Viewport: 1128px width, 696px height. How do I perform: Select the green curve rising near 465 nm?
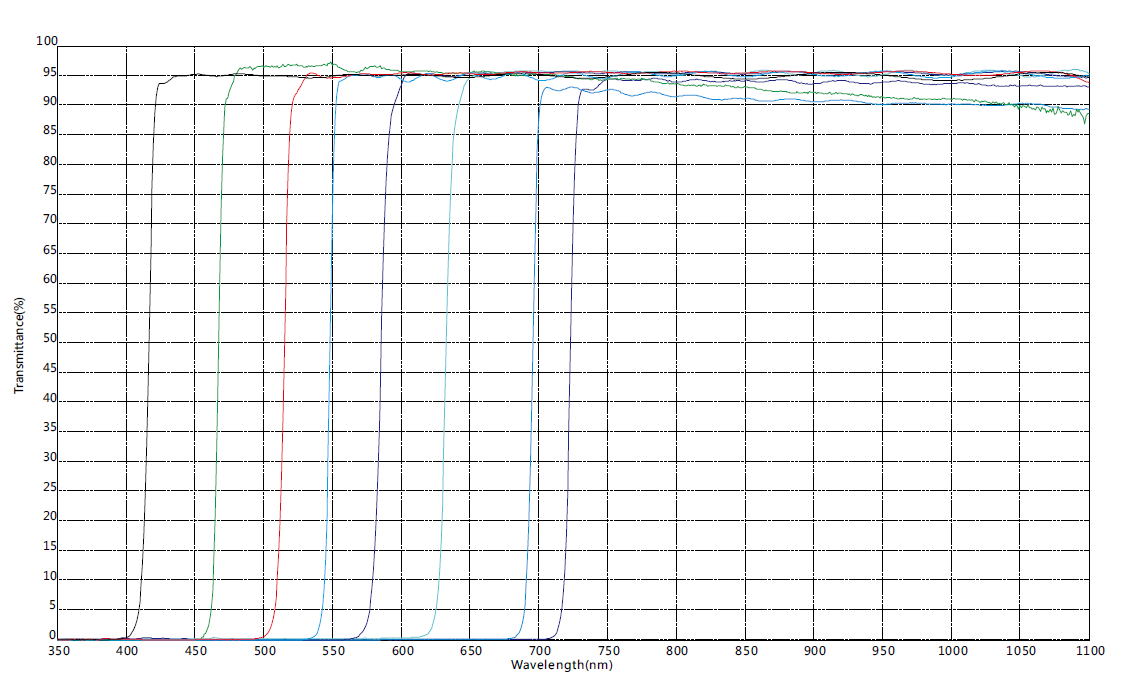[x=217, y=340]
